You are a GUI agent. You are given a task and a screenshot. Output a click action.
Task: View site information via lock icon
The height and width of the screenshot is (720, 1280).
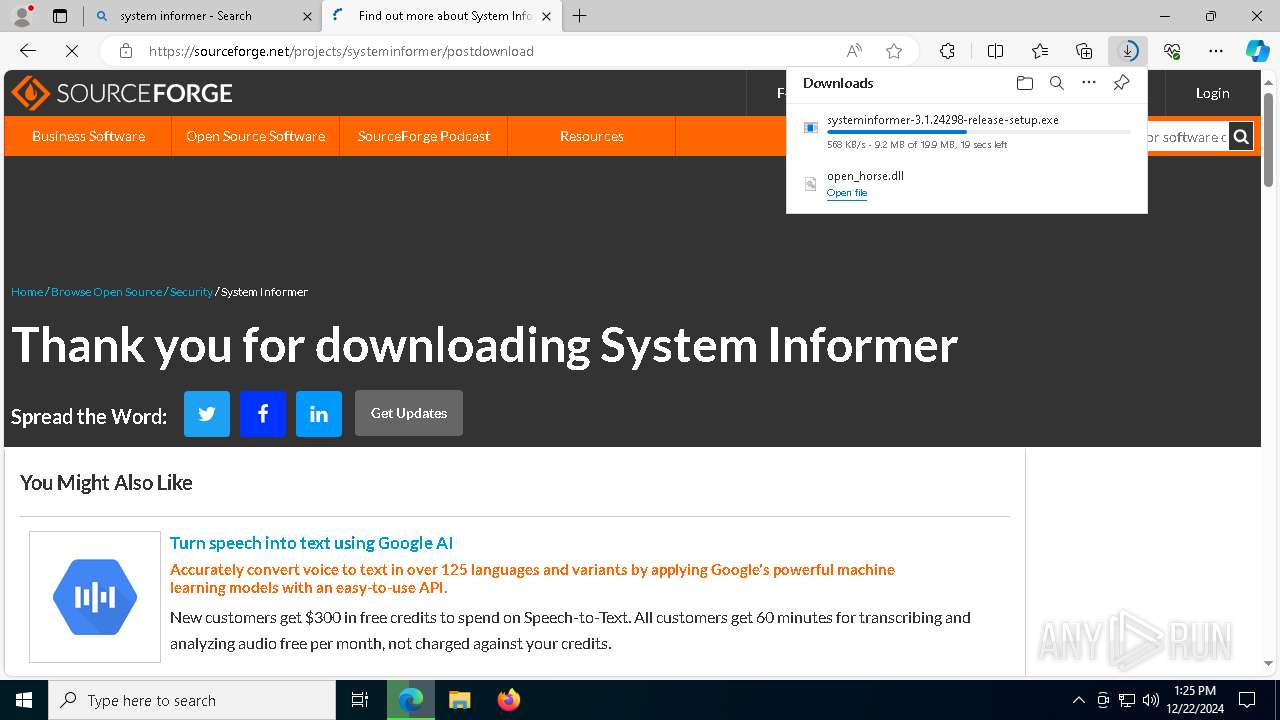point(126,51)
